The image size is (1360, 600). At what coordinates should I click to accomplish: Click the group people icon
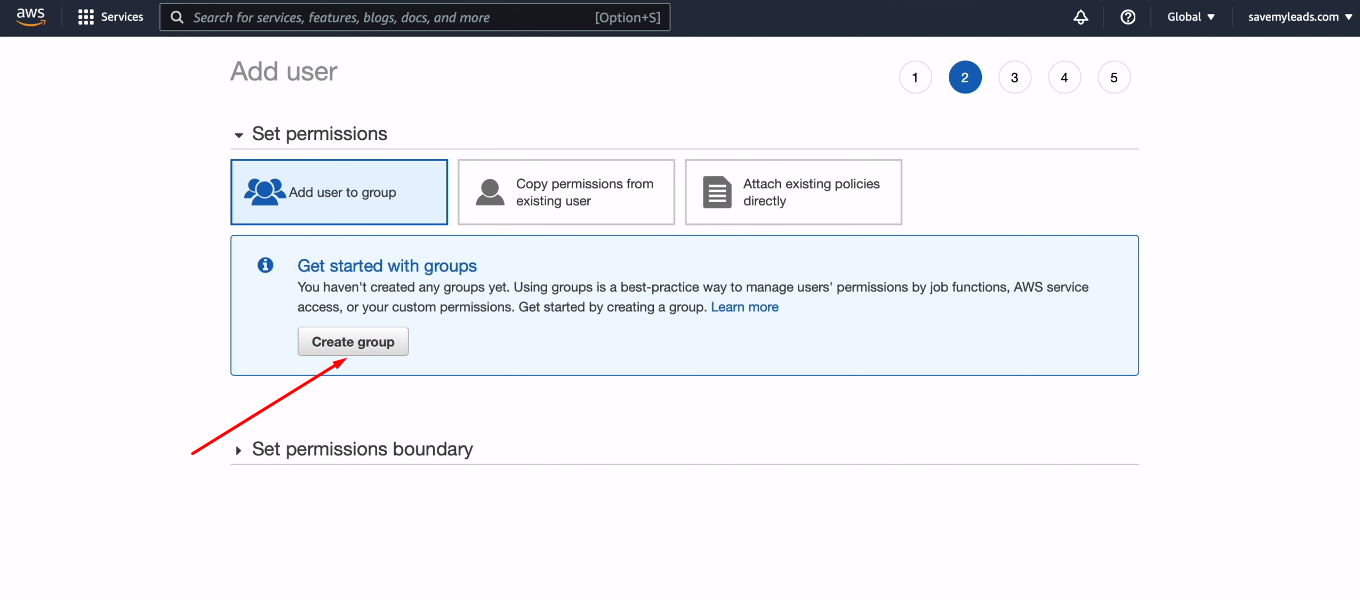(x=265, y=192)
